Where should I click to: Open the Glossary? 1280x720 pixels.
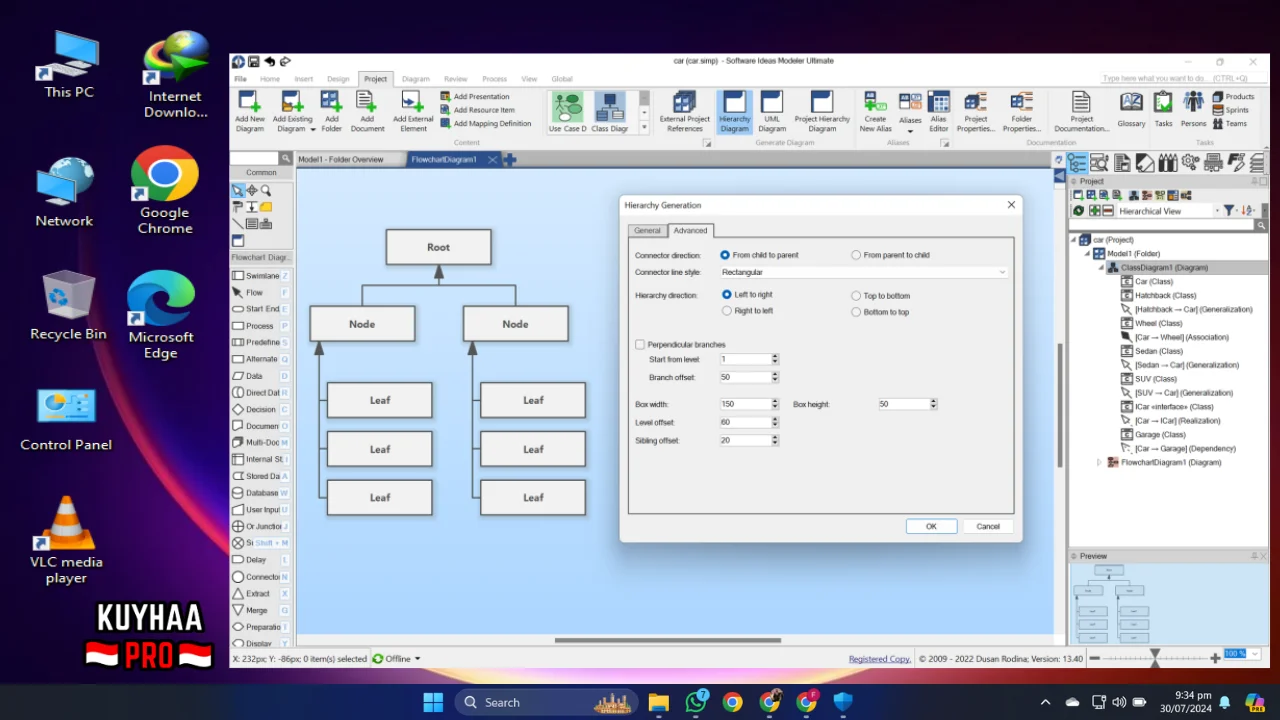(1131, 109)
